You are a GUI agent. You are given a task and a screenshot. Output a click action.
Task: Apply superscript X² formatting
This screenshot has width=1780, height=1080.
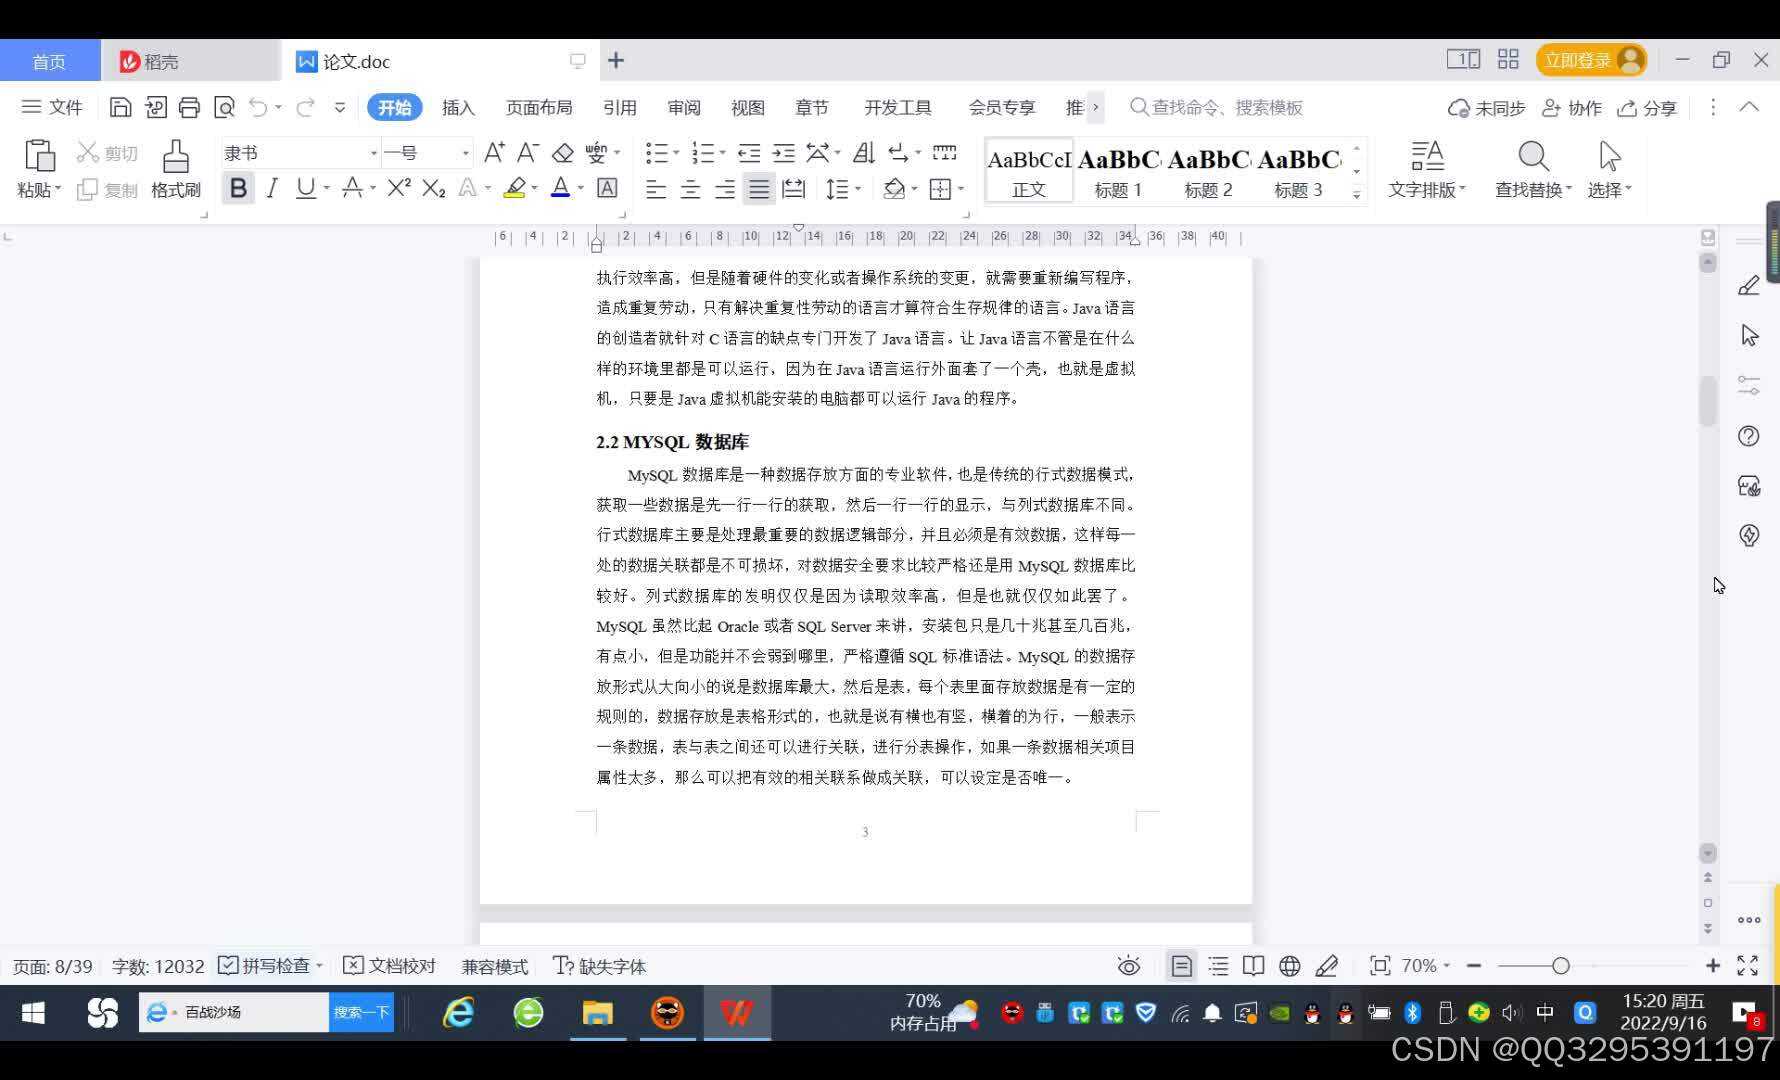click(399, 187)
